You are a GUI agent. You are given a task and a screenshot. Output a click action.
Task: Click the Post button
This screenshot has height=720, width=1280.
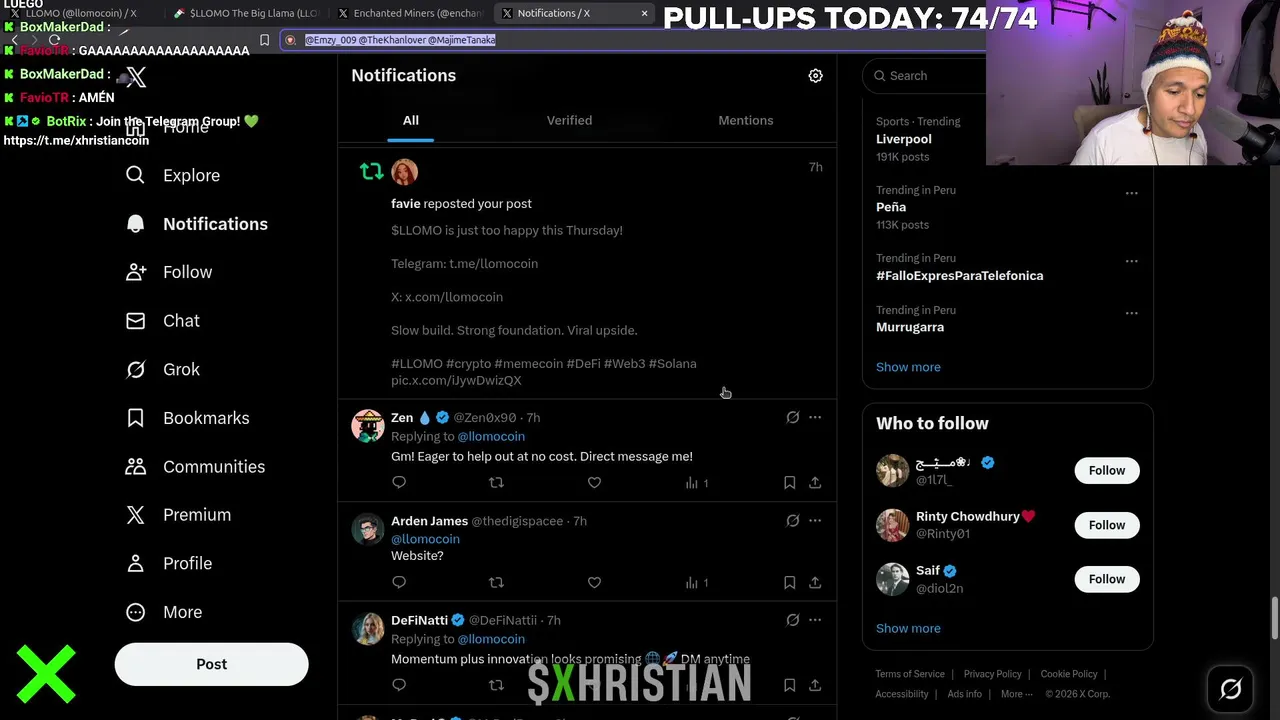pyautogui.click(x=211, y=664)
